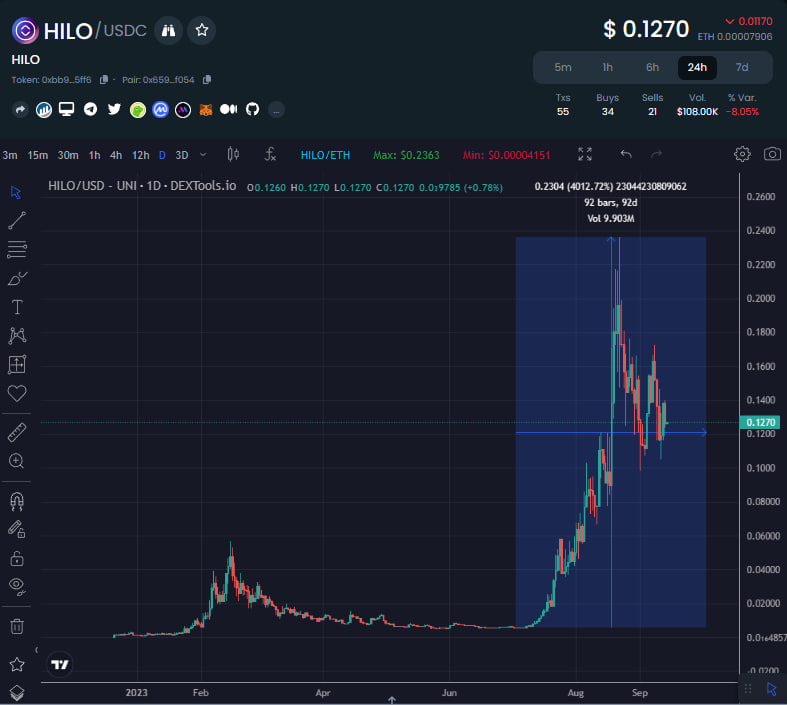Image resolution: width=787 pixels, height=705 pixels.
Task: Toggle stay in drawing mode
Action: point(17,529)
